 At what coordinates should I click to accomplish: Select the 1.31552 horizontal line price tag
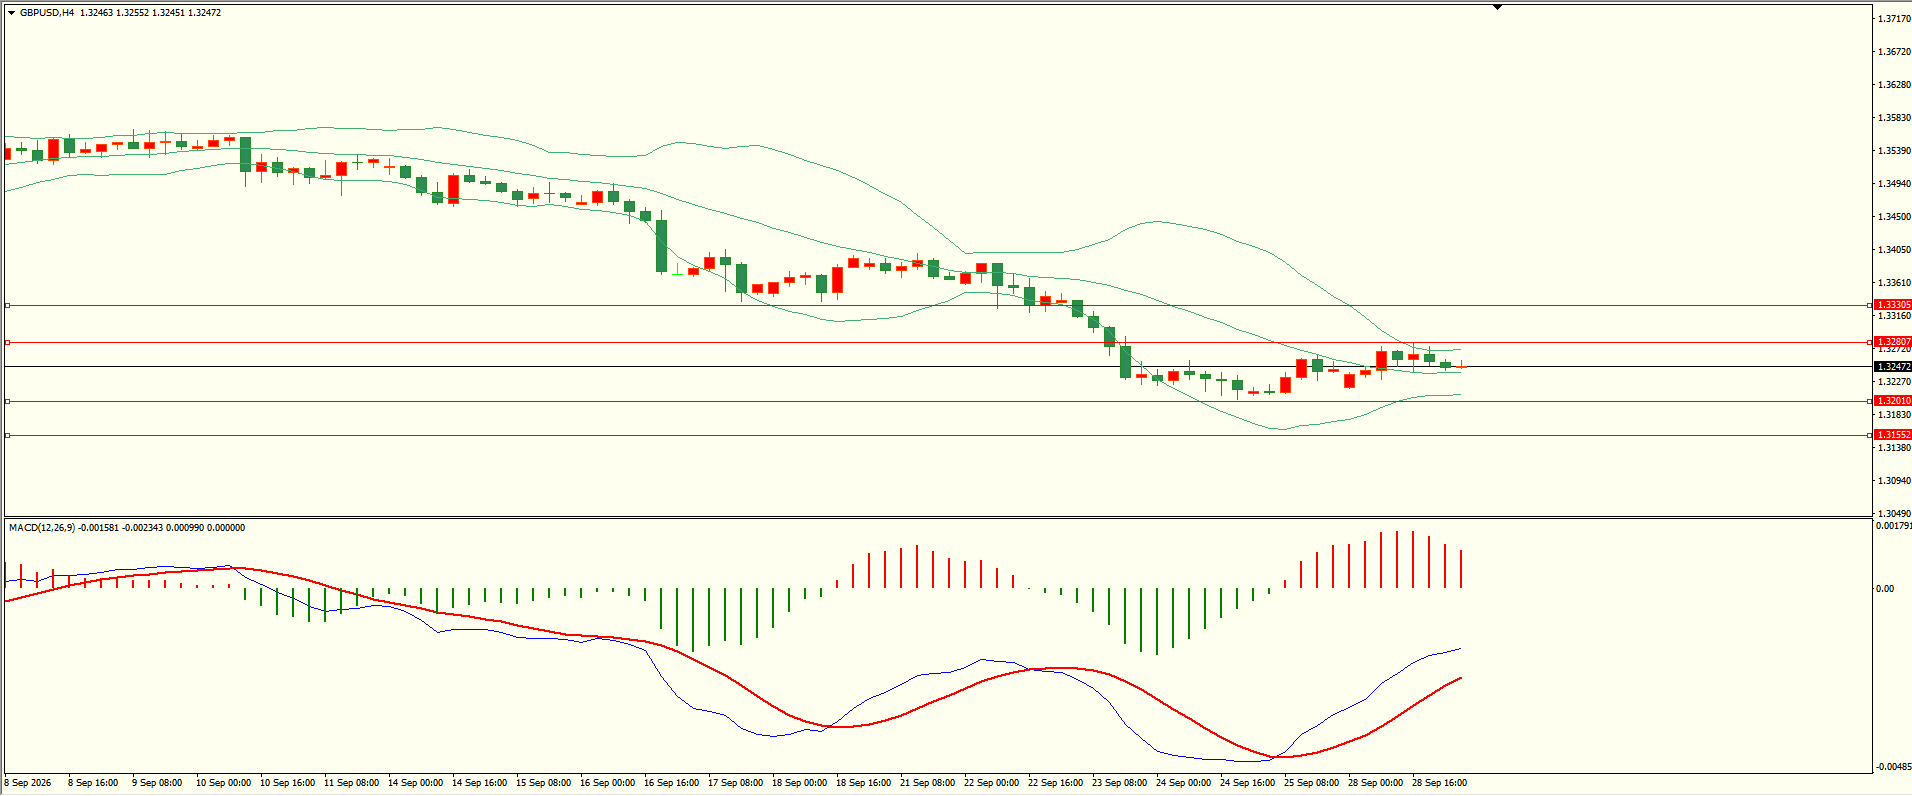point(1893,435)
